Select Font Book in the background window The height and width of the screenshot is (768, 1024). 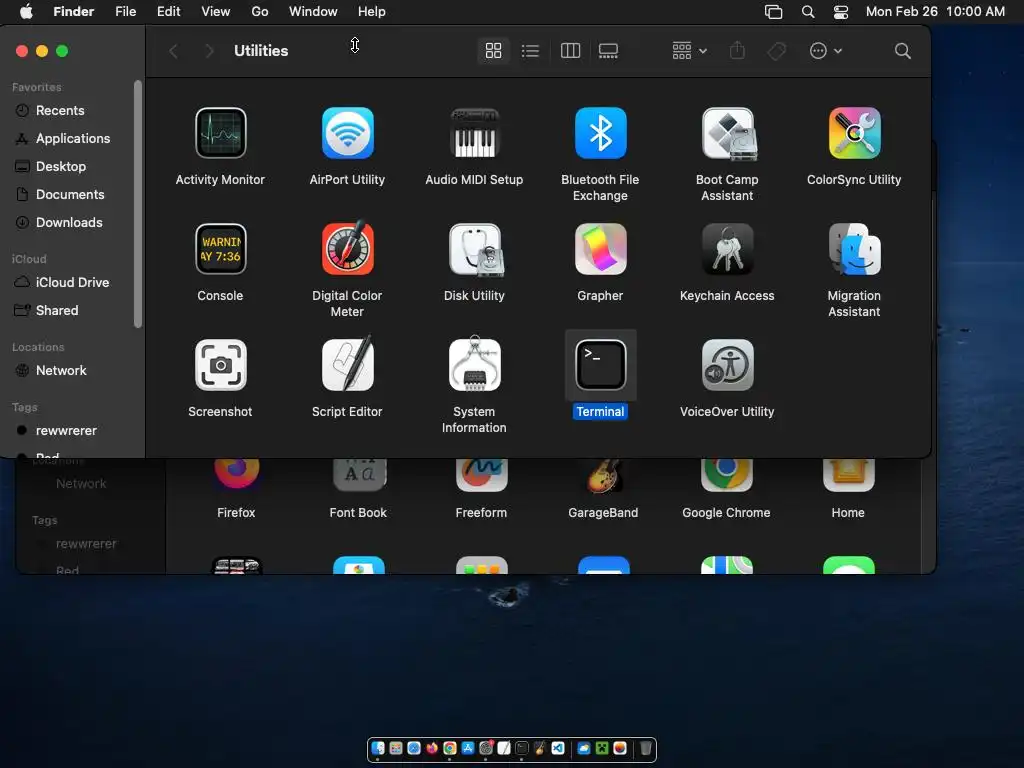[x=359, y=475]
